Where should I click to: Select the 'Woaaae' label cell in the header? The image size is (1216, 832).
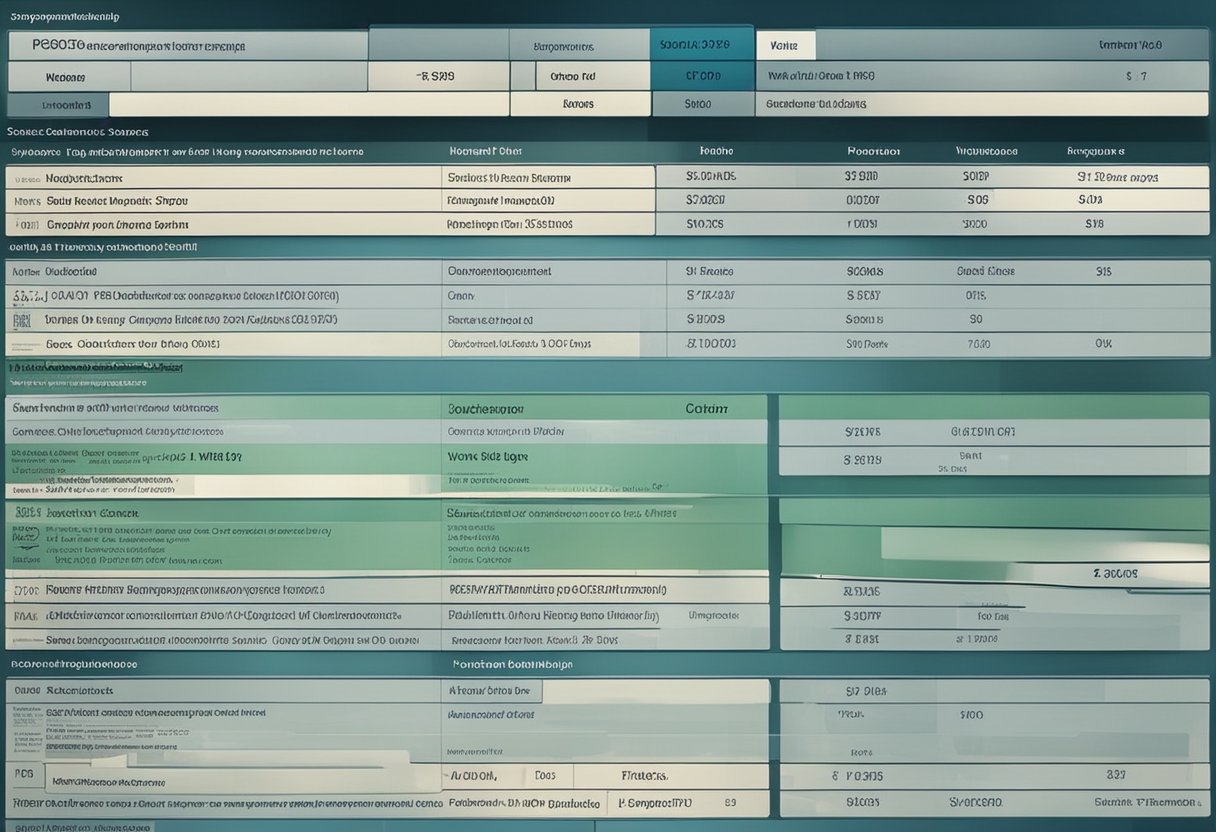68,77
